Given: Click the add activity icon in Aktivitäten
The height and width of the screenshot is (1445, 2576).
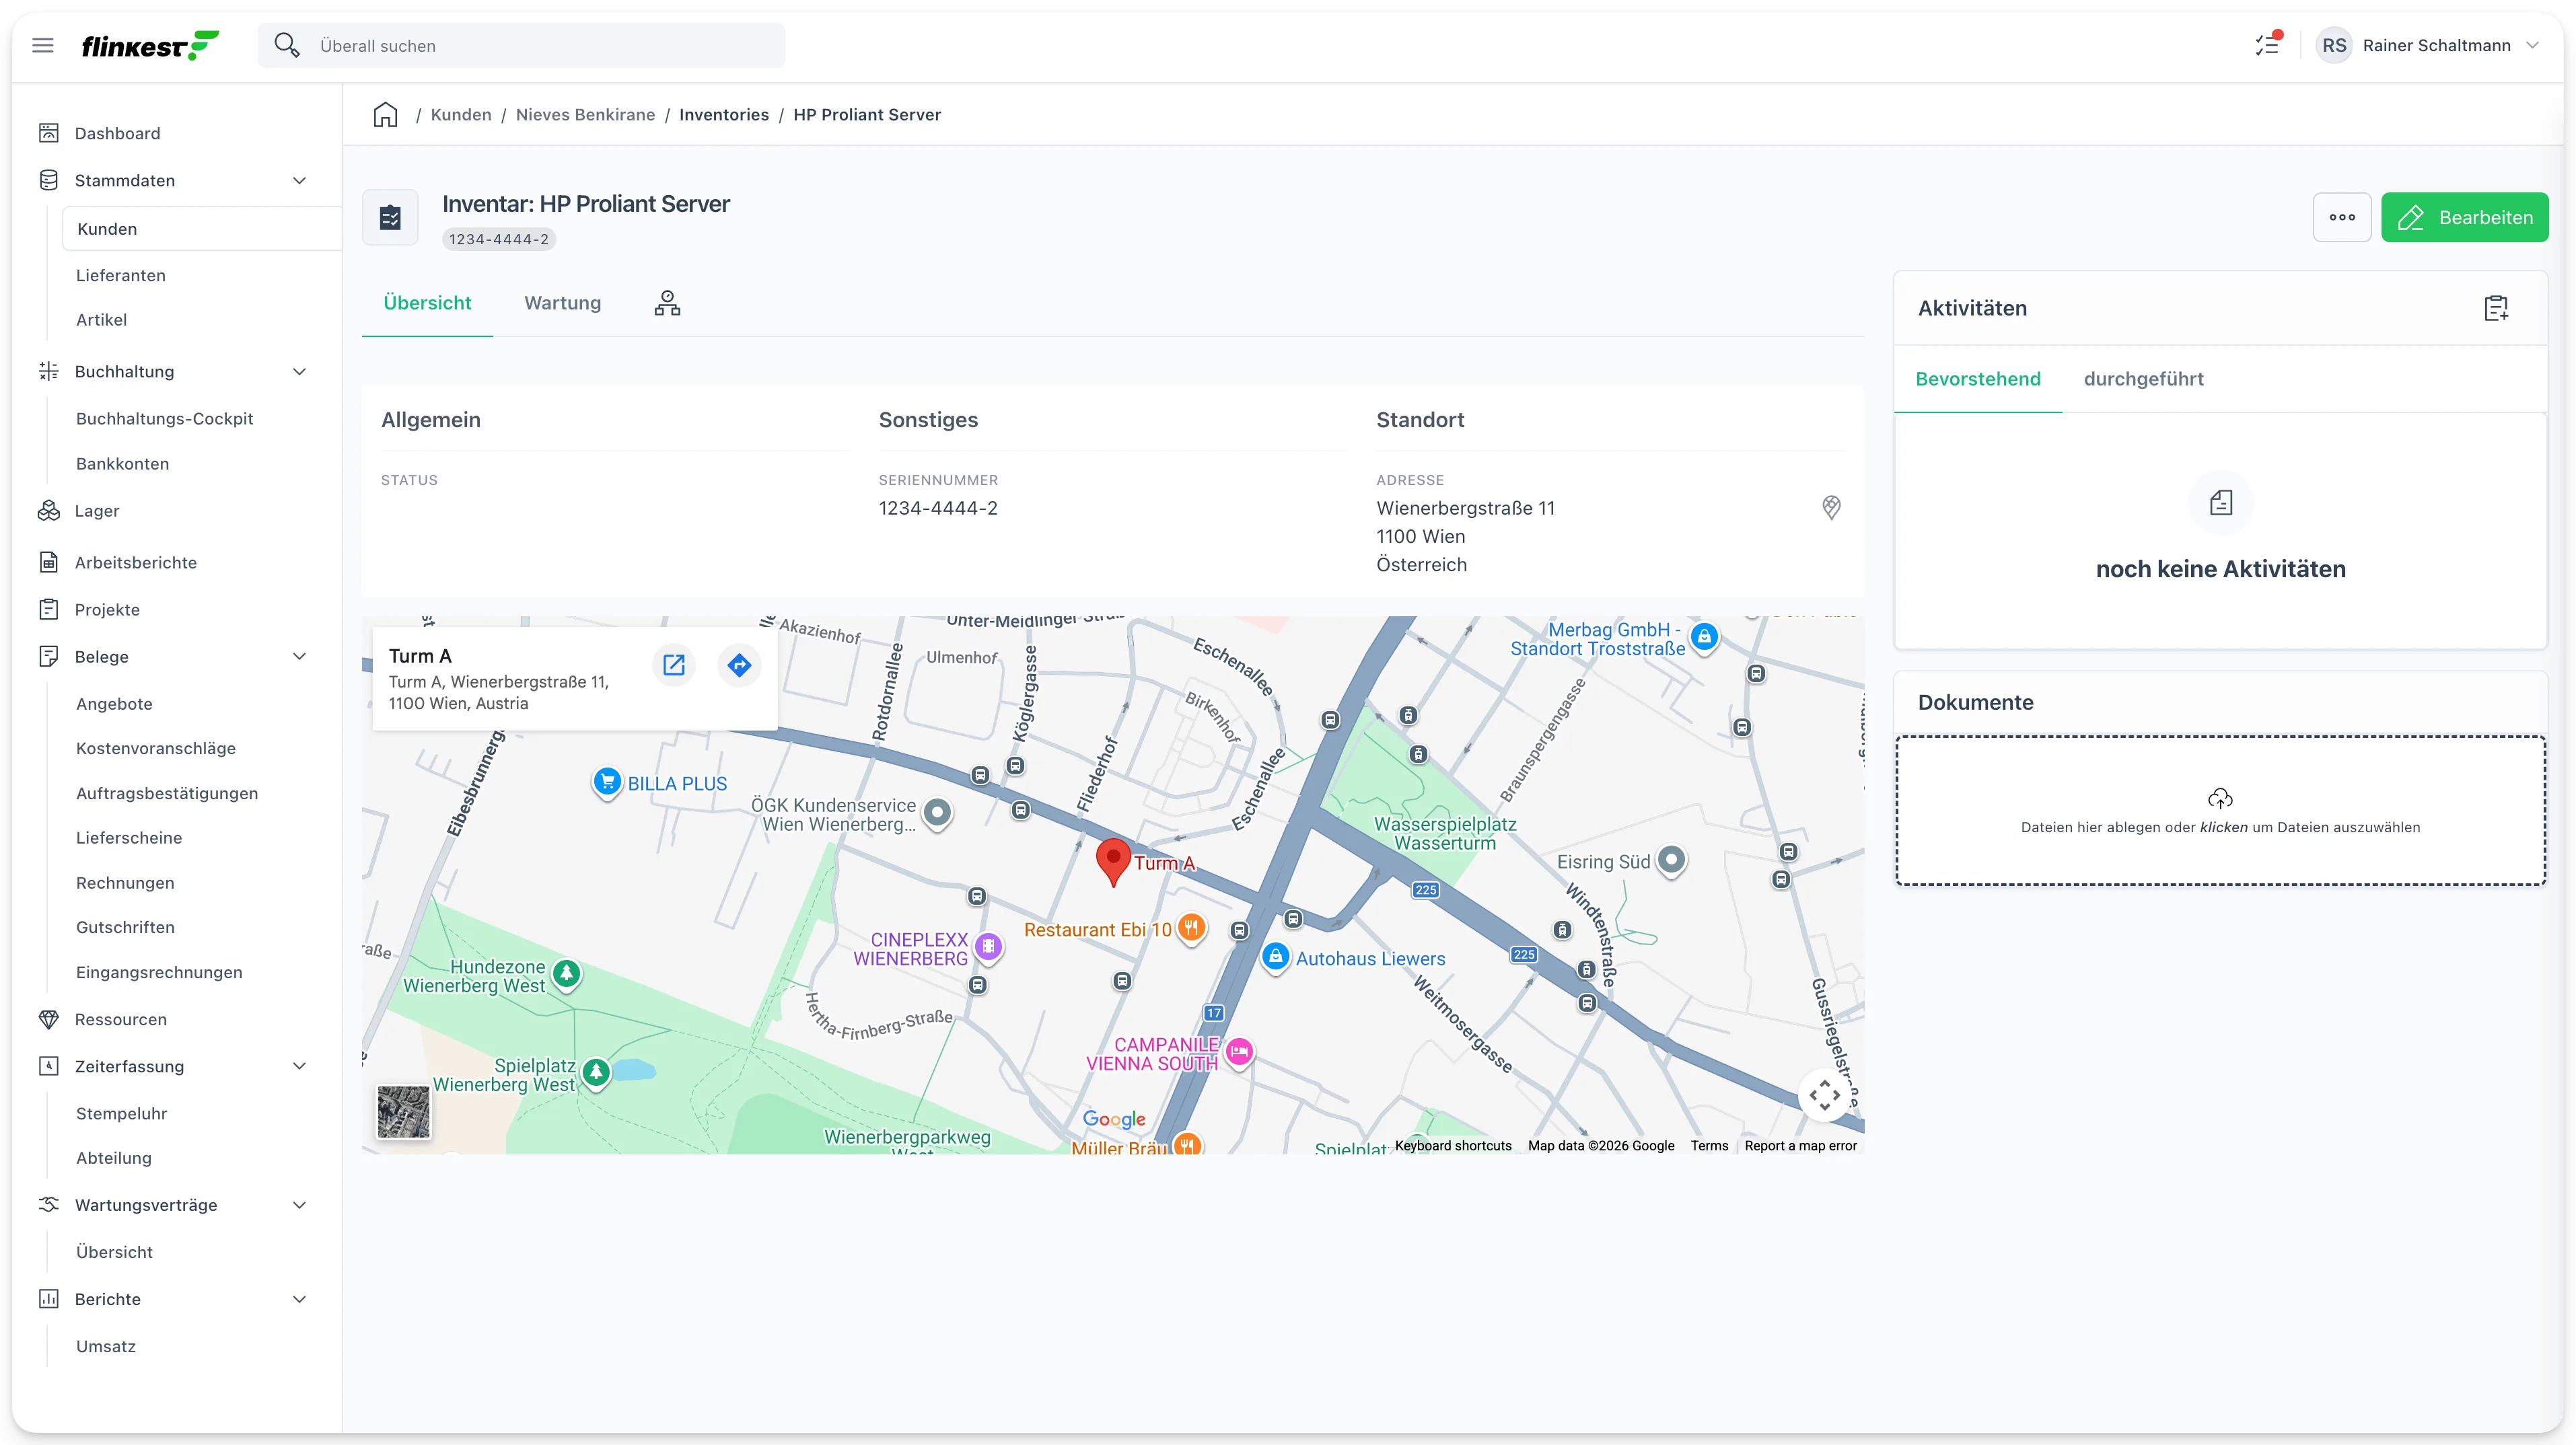Looking at the screenshot, I should [2496, 308].
